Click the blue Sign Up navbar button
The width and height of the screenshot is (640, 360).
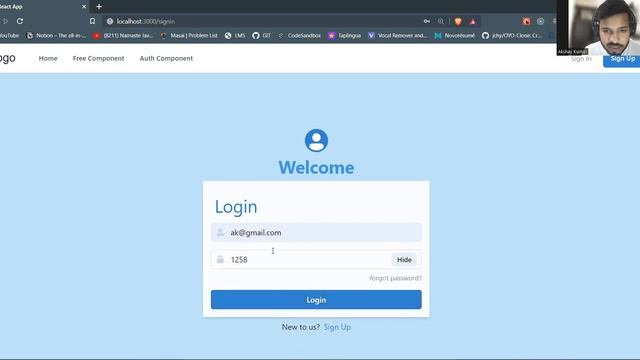pos(622,60)
